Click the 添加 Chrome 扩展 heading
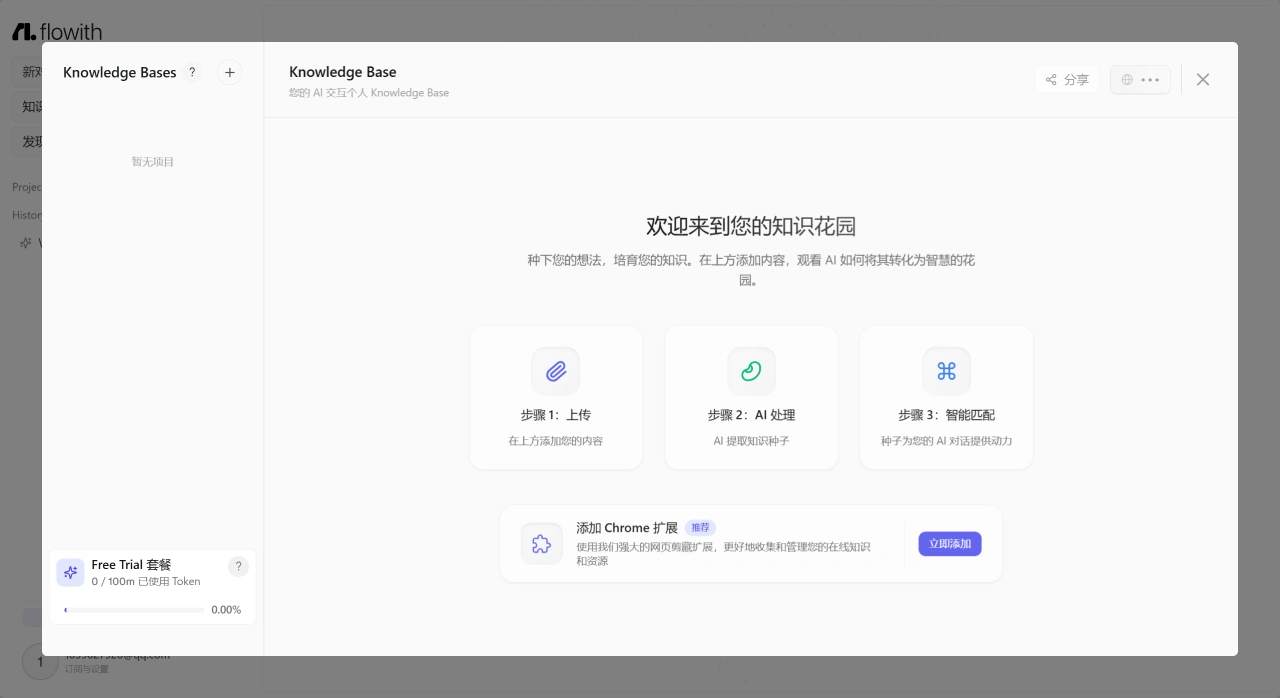 tap(627, 528)
